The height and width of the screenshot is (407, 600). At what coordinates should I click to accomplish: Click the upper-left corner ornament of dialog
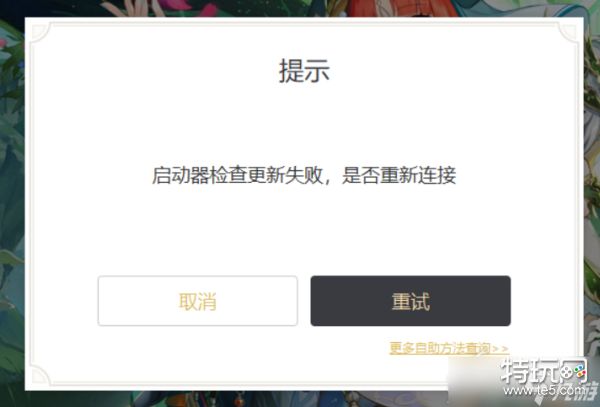41,32
